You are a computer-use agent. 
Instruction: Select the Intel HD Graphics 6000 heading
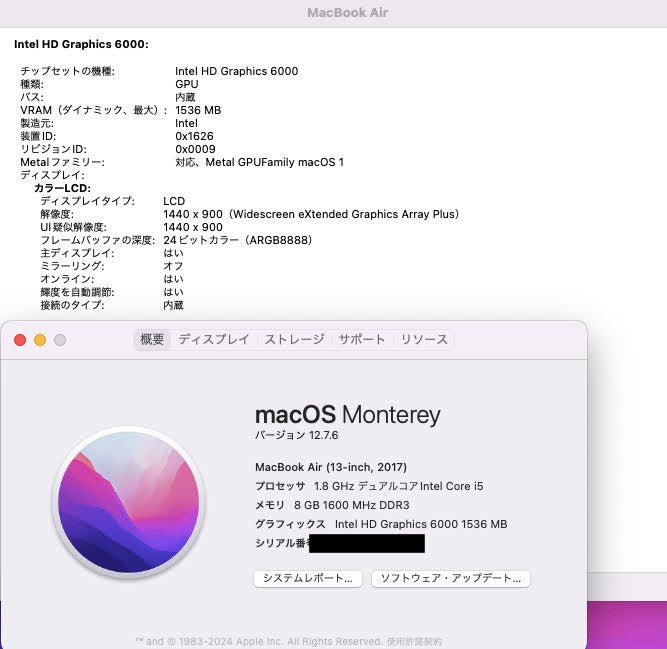(x=81, y=44)
